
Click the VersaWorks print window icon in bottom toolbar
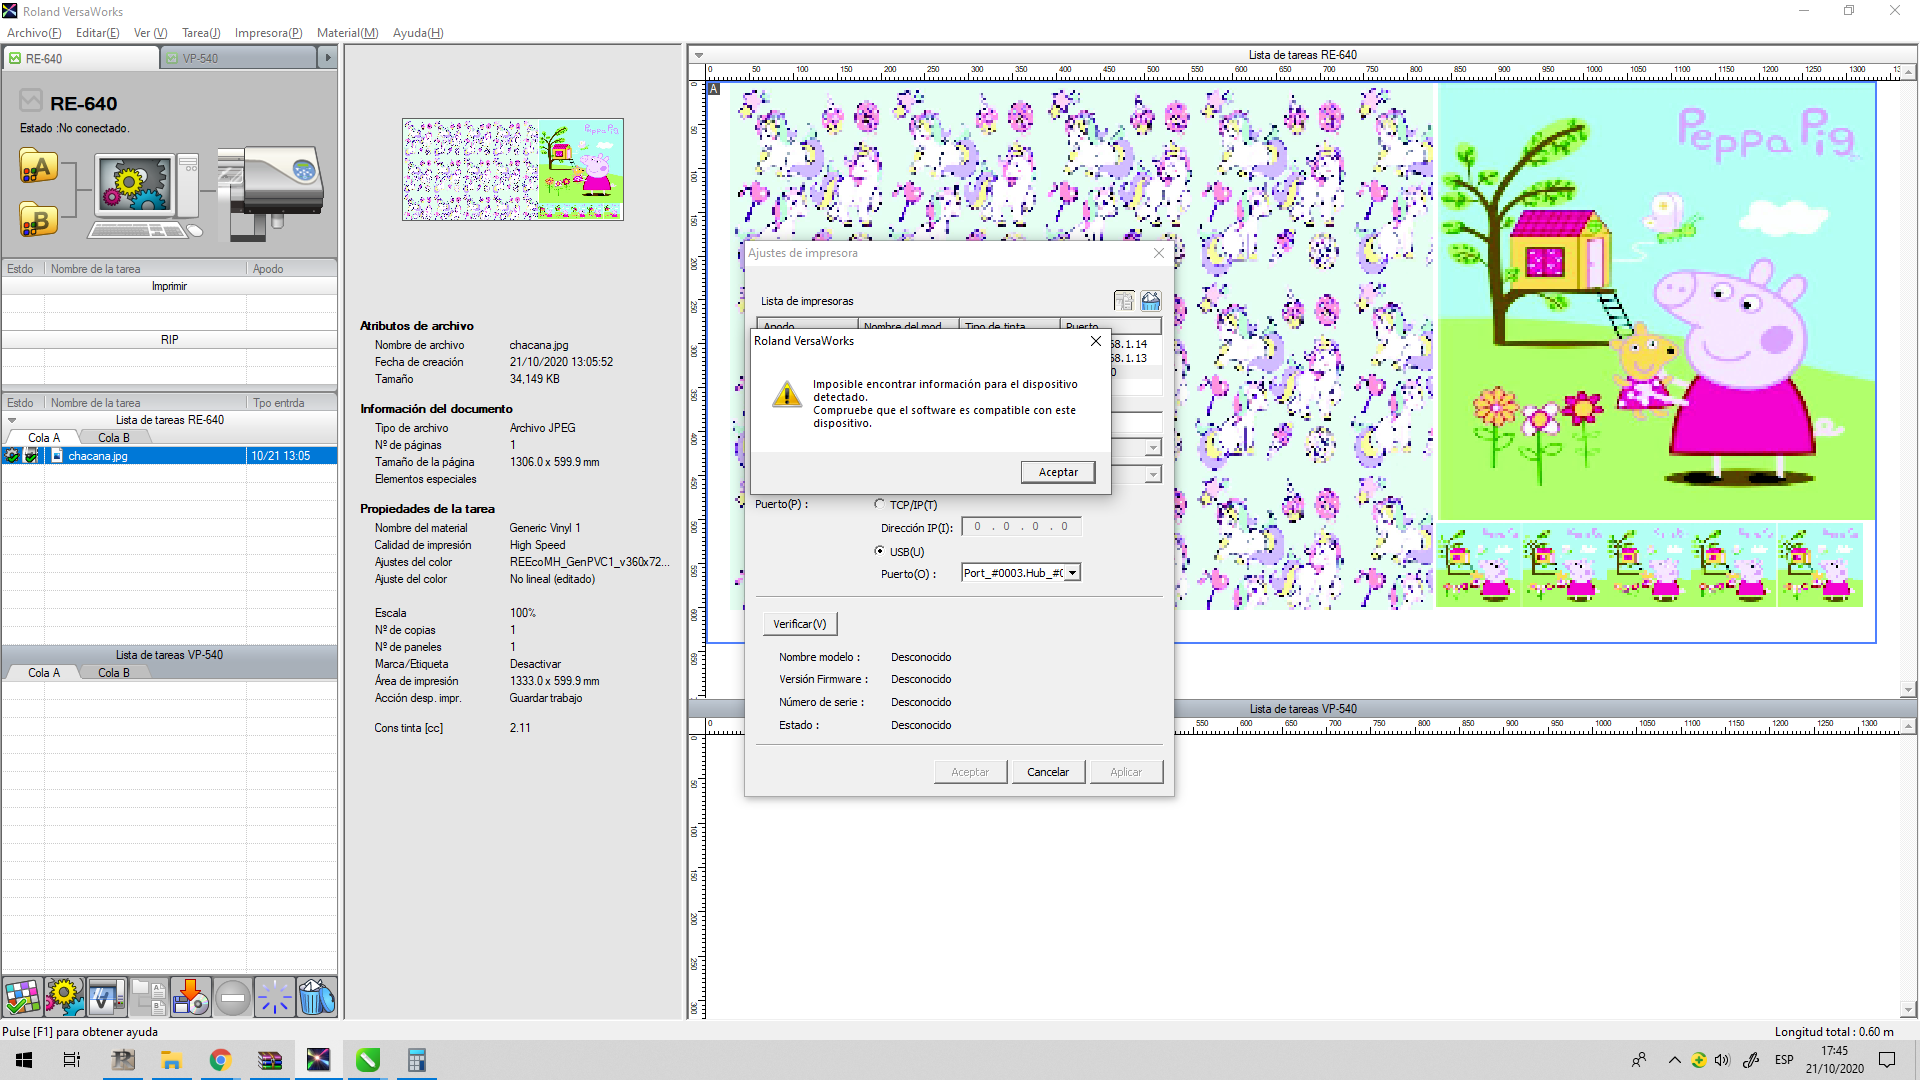click(x=106, y=997)
